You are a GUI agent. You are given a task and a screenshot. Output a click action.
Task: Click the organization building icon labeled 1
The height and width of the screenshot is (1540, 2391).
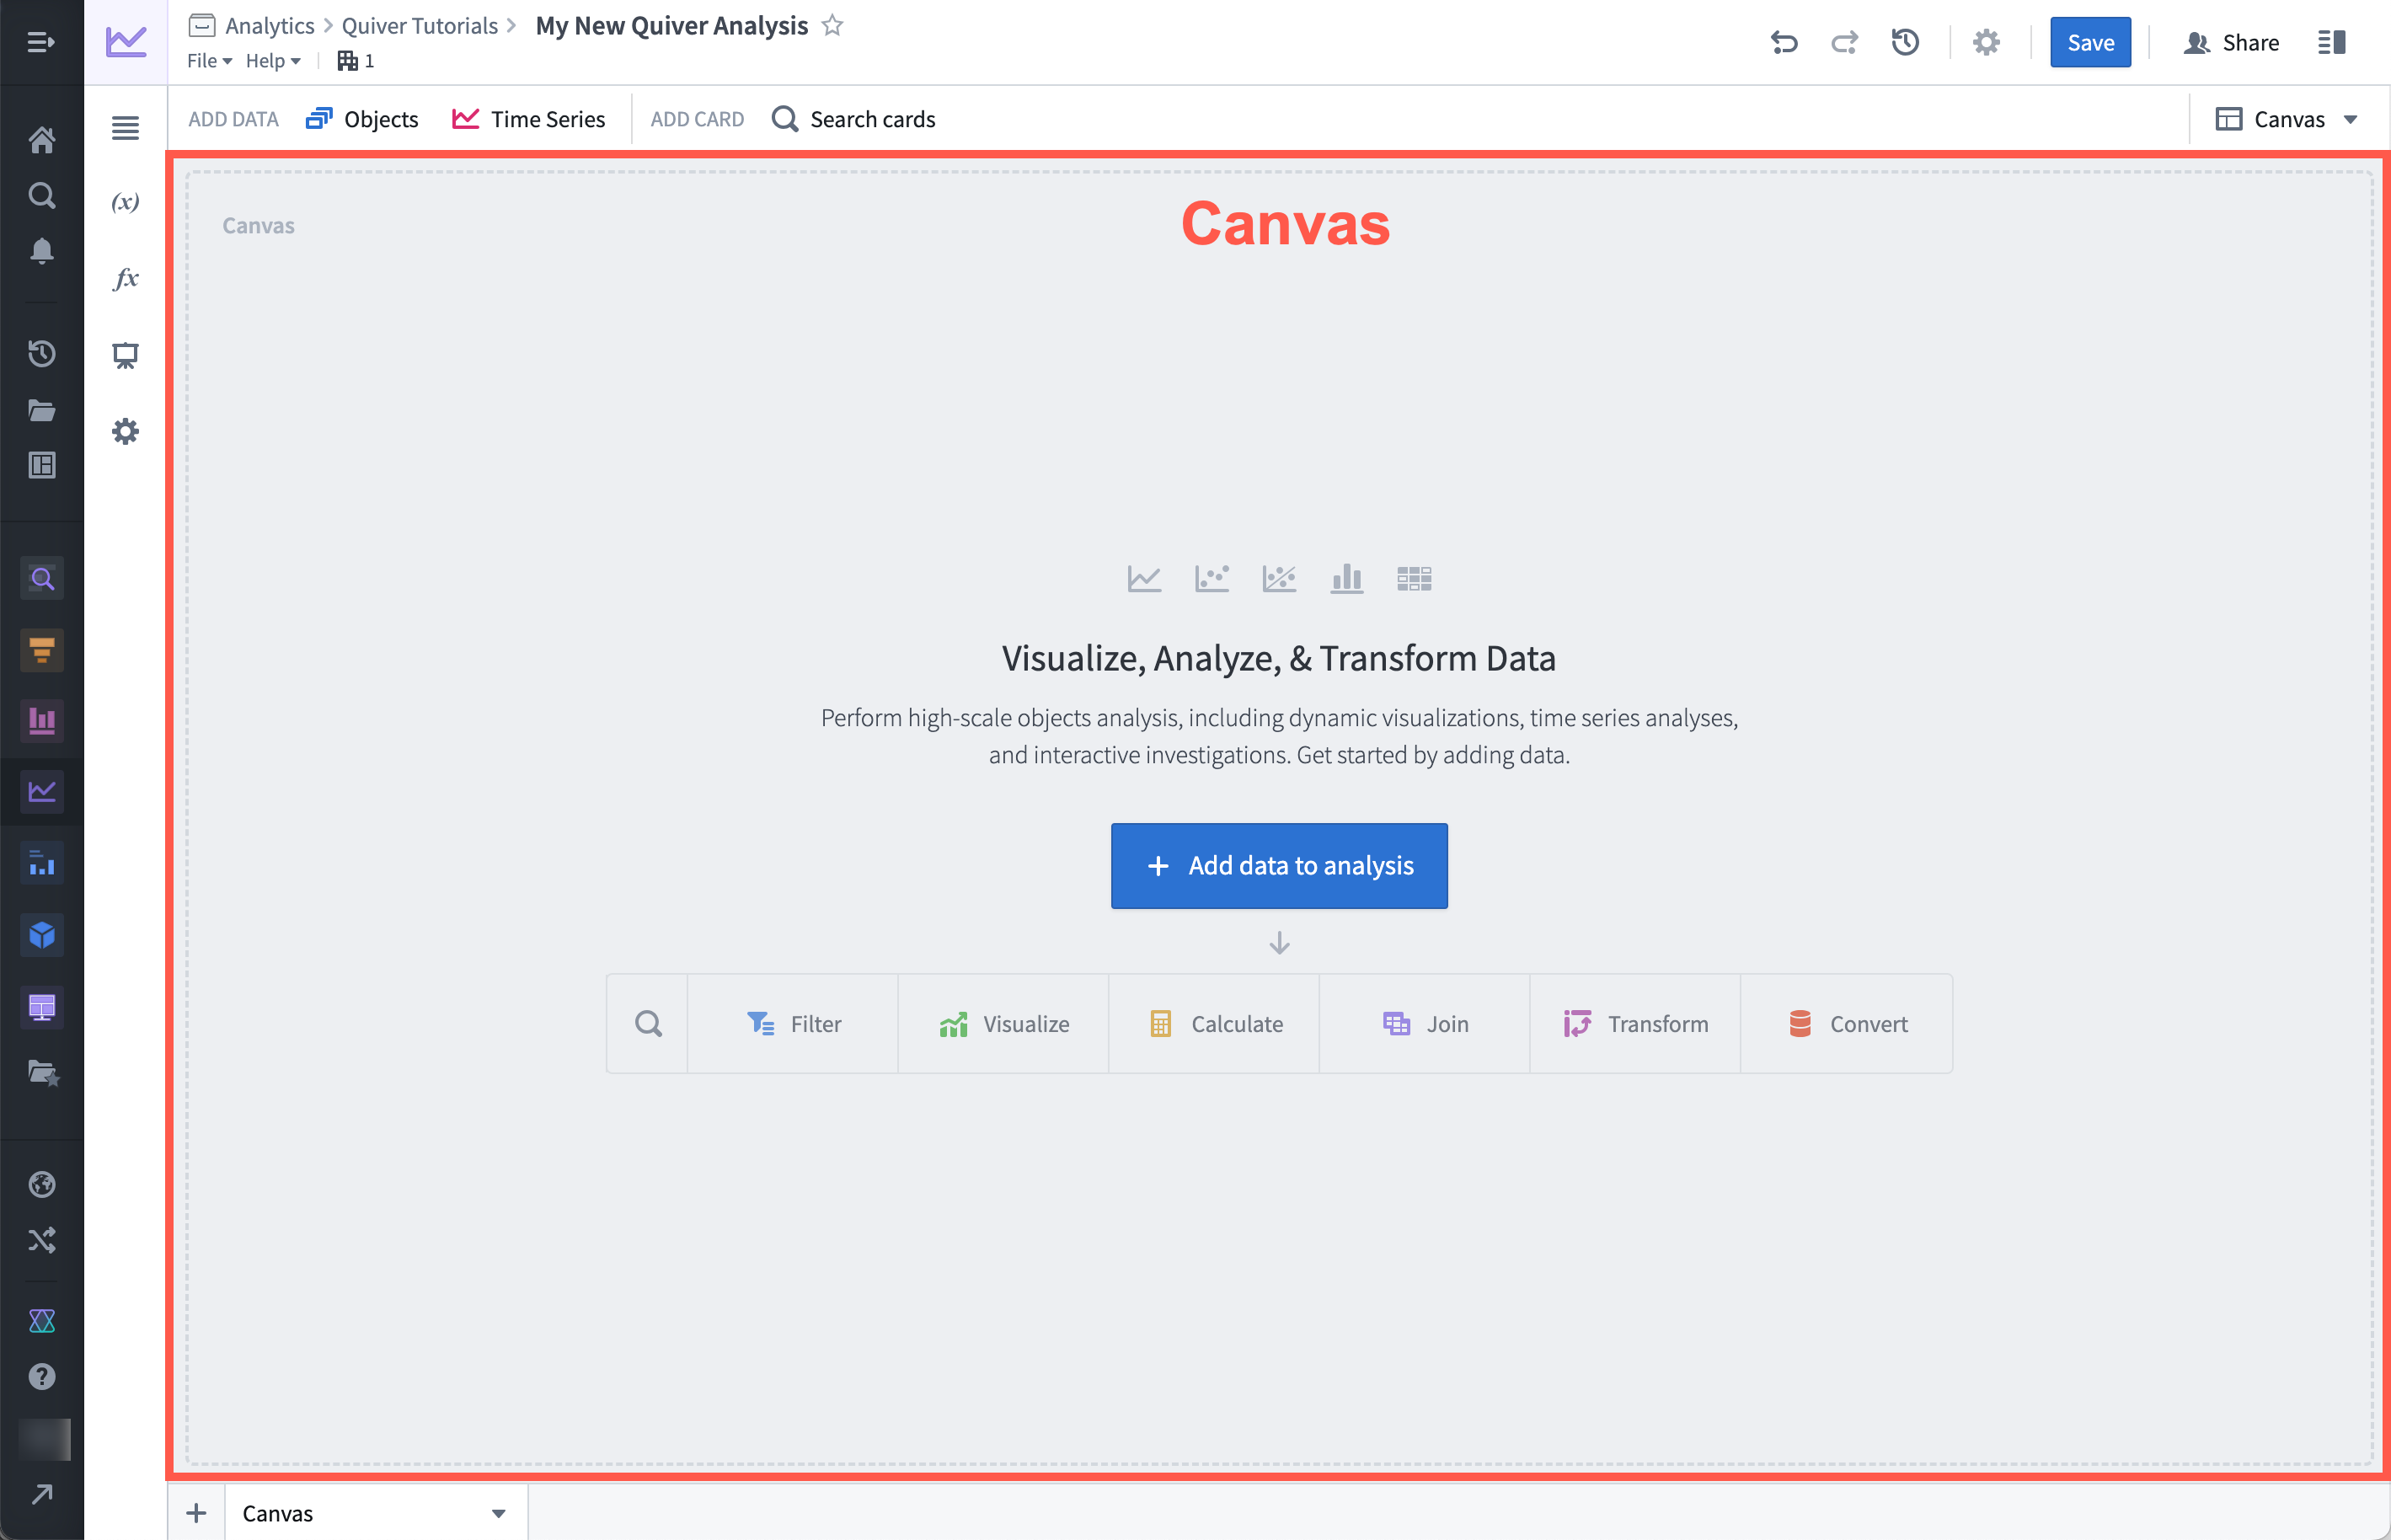point(355,61)
